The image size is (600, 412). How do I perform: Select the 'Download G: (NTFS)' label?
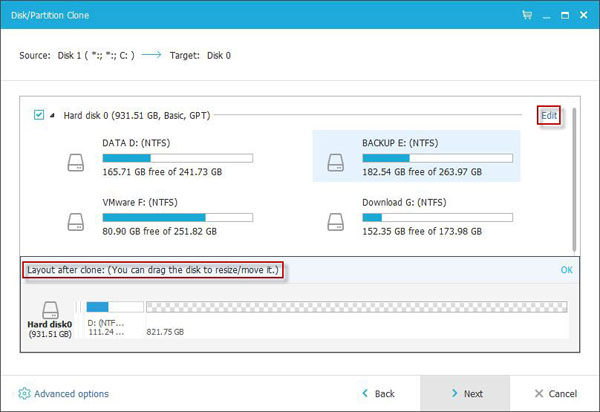pos(404,202)
